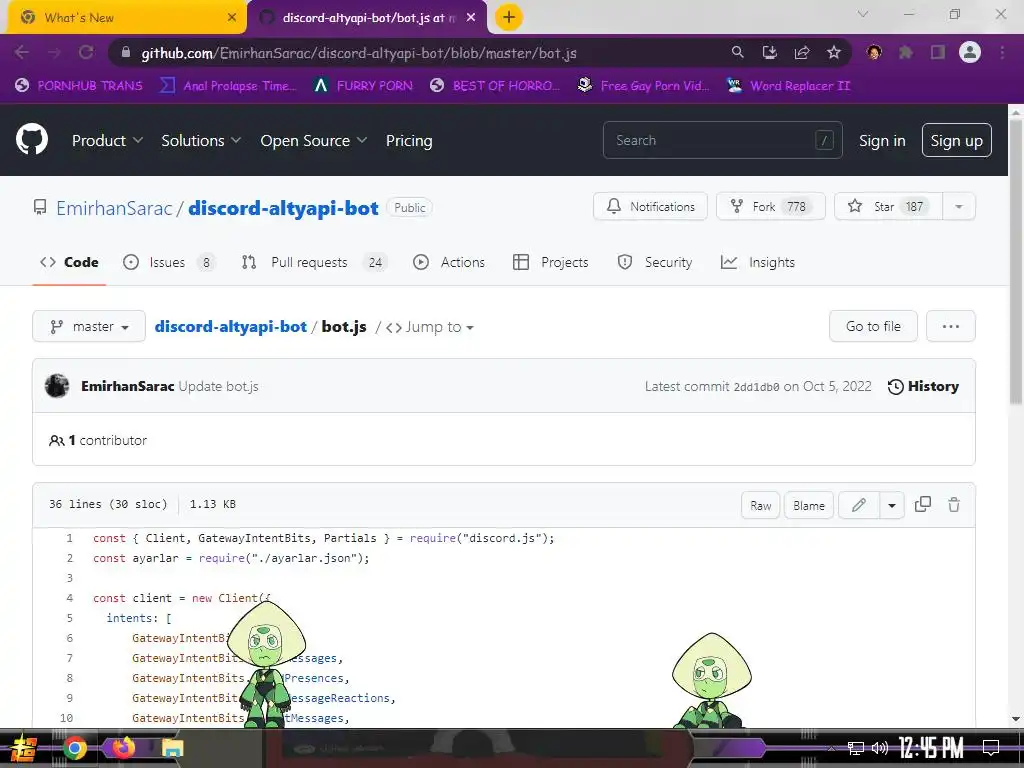The image size is (1024, 768).
Task: Click EmirhanSarac's commit author avatar
Action: 57,386
